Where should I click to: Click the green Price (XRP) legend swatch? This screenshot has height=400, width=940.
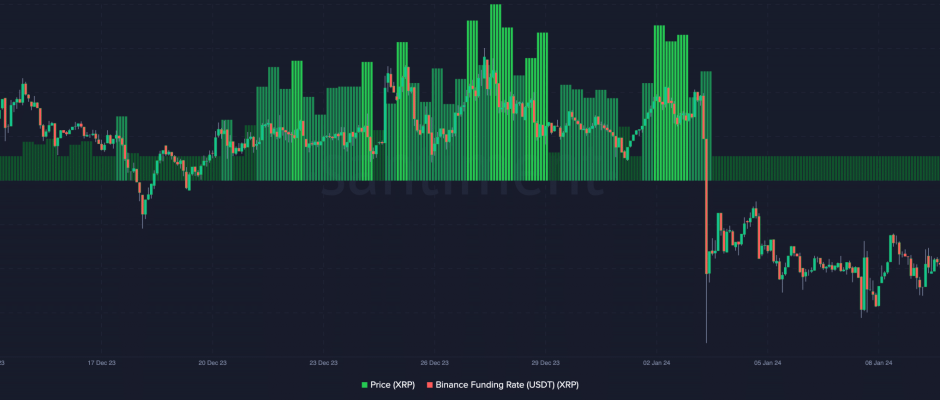click(x=363, y=384)
